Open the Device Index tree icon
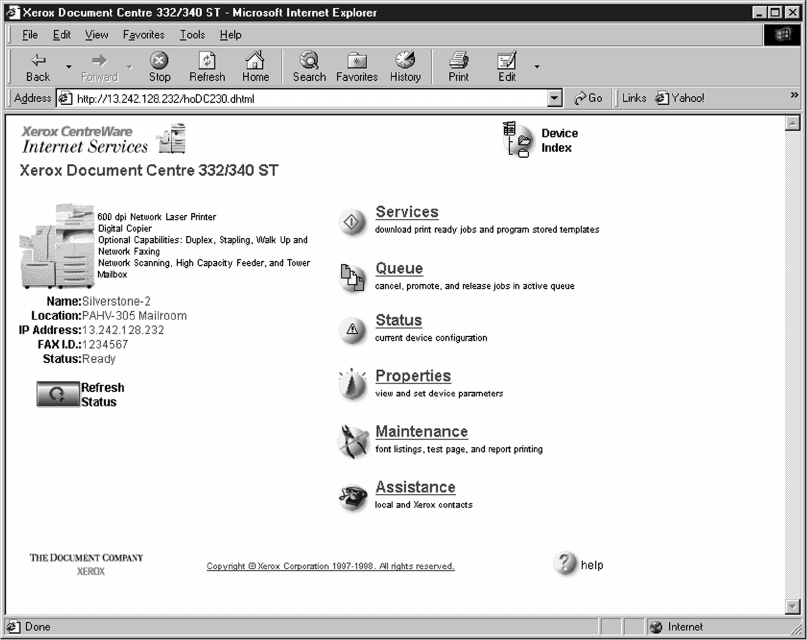The image size is (807, 640). 518,139
